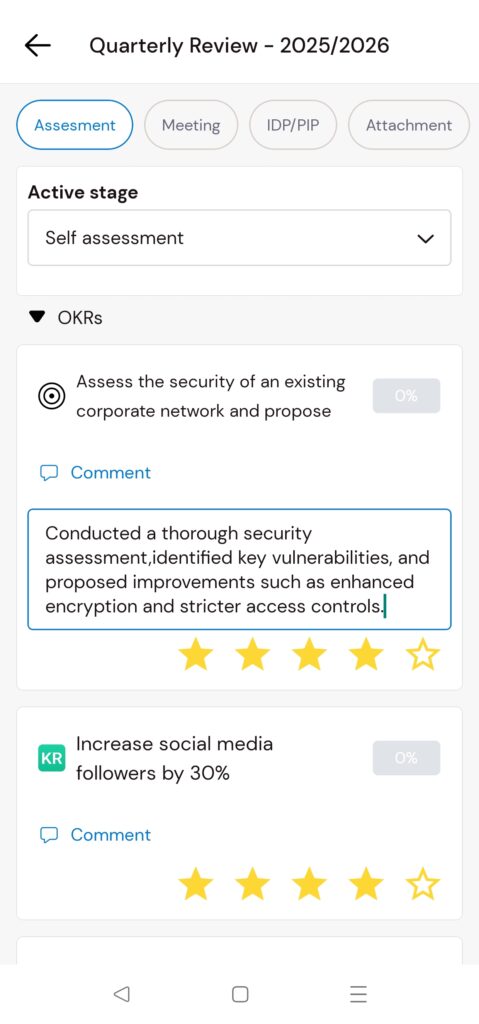Screen dimensions: 479x1024
Task: Click the objective target icon
Action: tap(52, 396)
